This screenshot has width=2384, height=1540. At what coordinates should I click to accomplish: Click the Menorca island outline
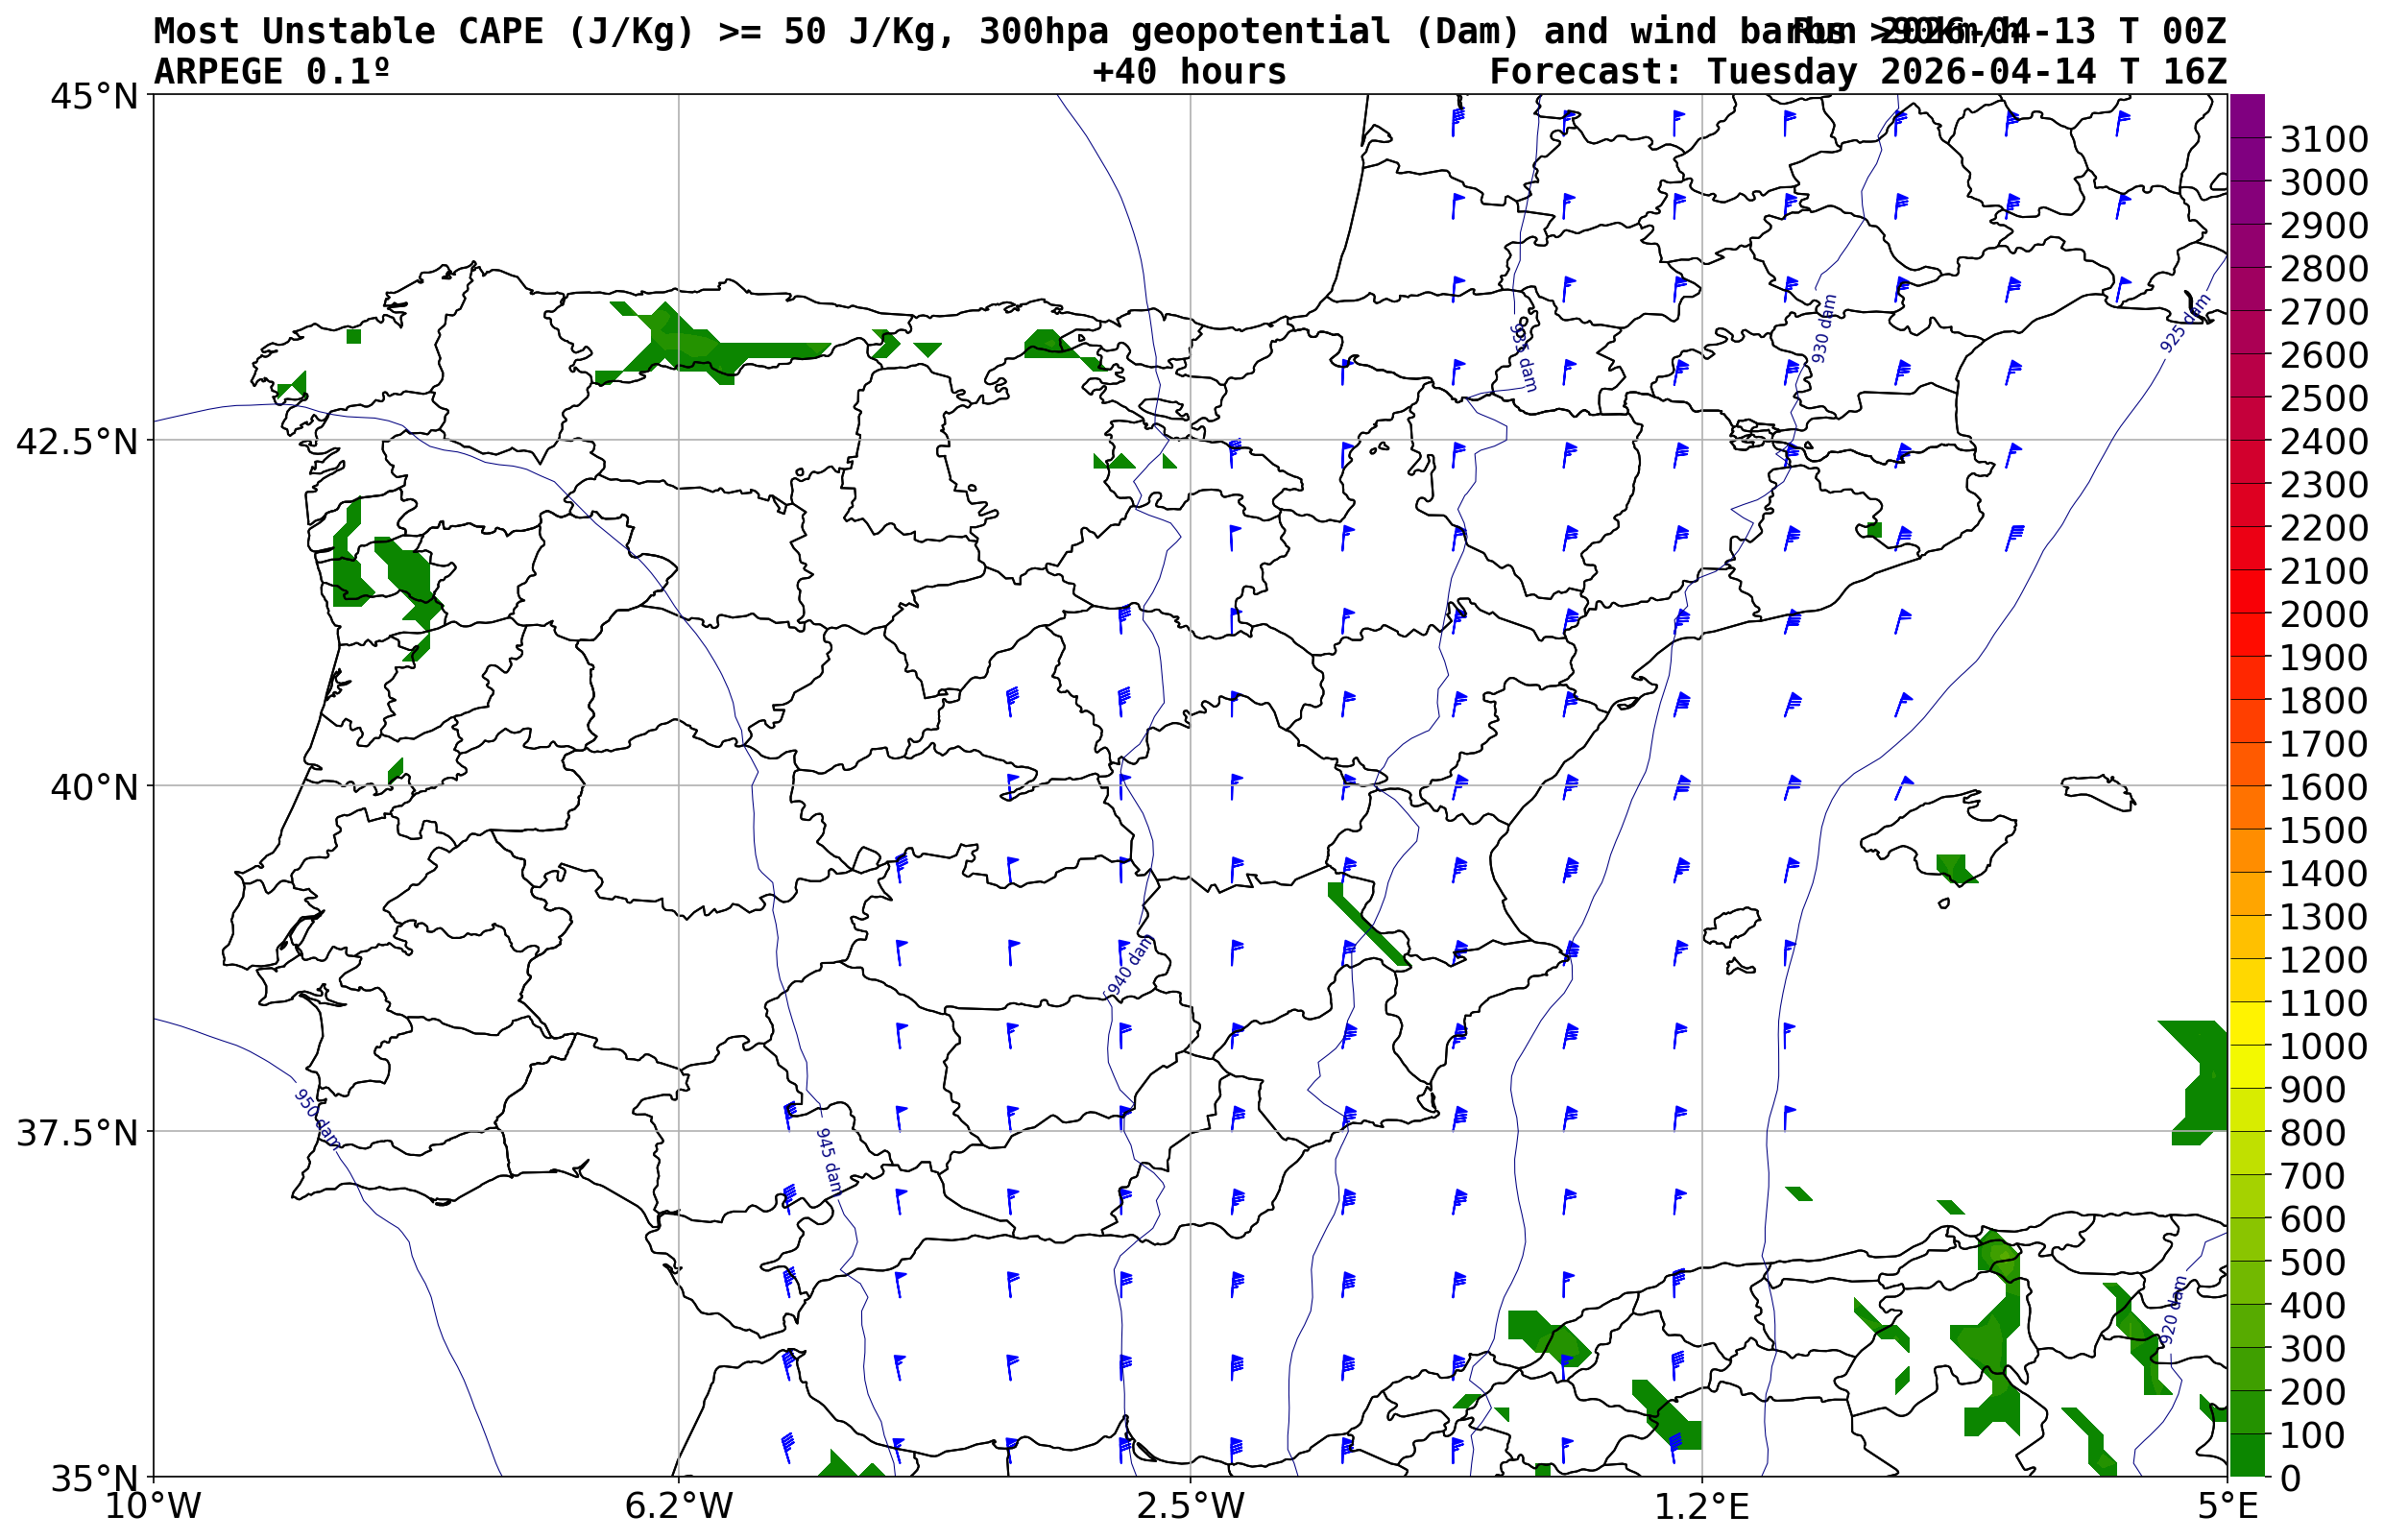(x=2097, y=790)
